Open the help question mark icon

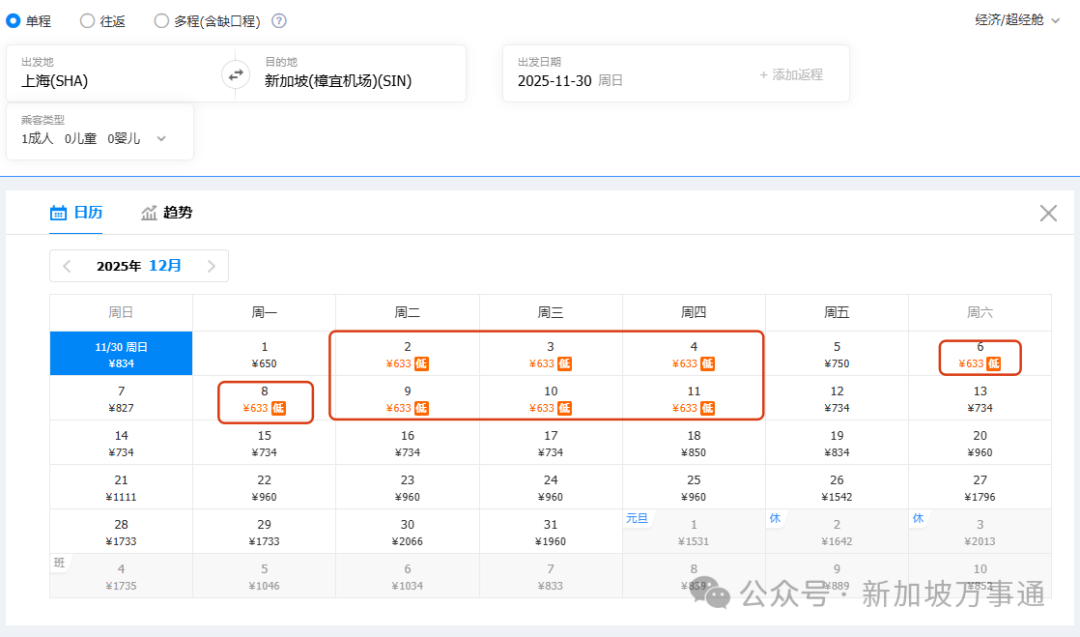pos(277,20)
